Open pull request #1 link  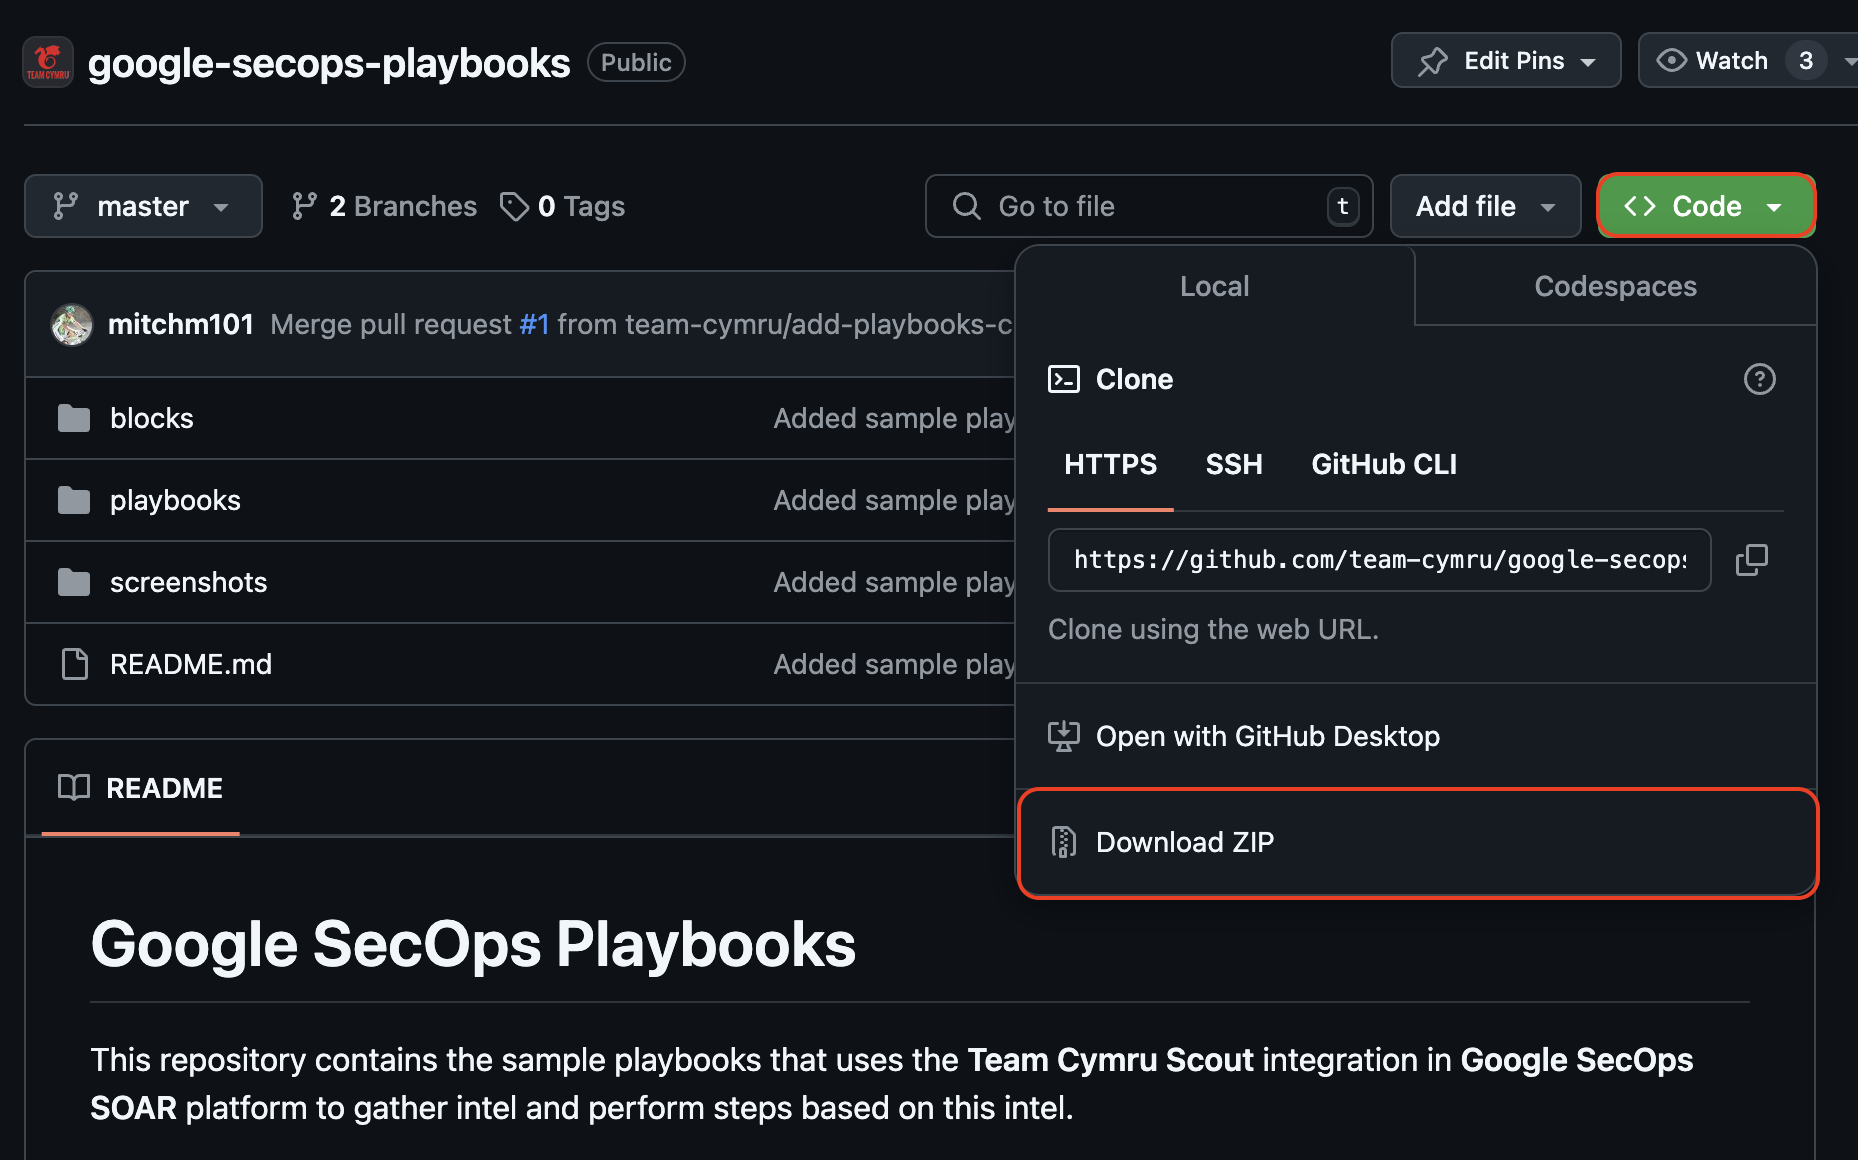coord(534,324)
